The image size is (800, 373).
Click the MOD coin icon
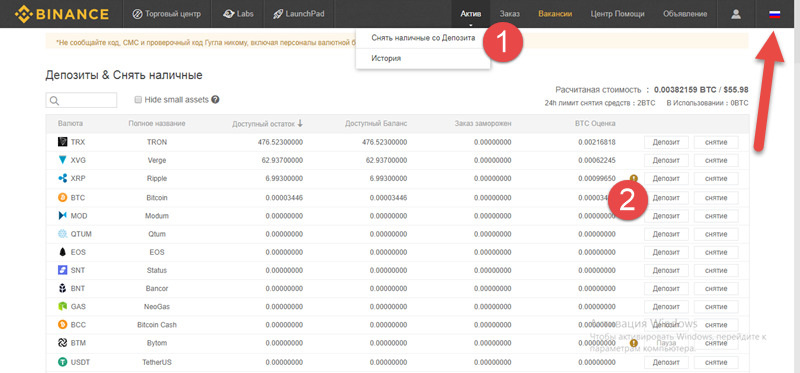(63, 216)
